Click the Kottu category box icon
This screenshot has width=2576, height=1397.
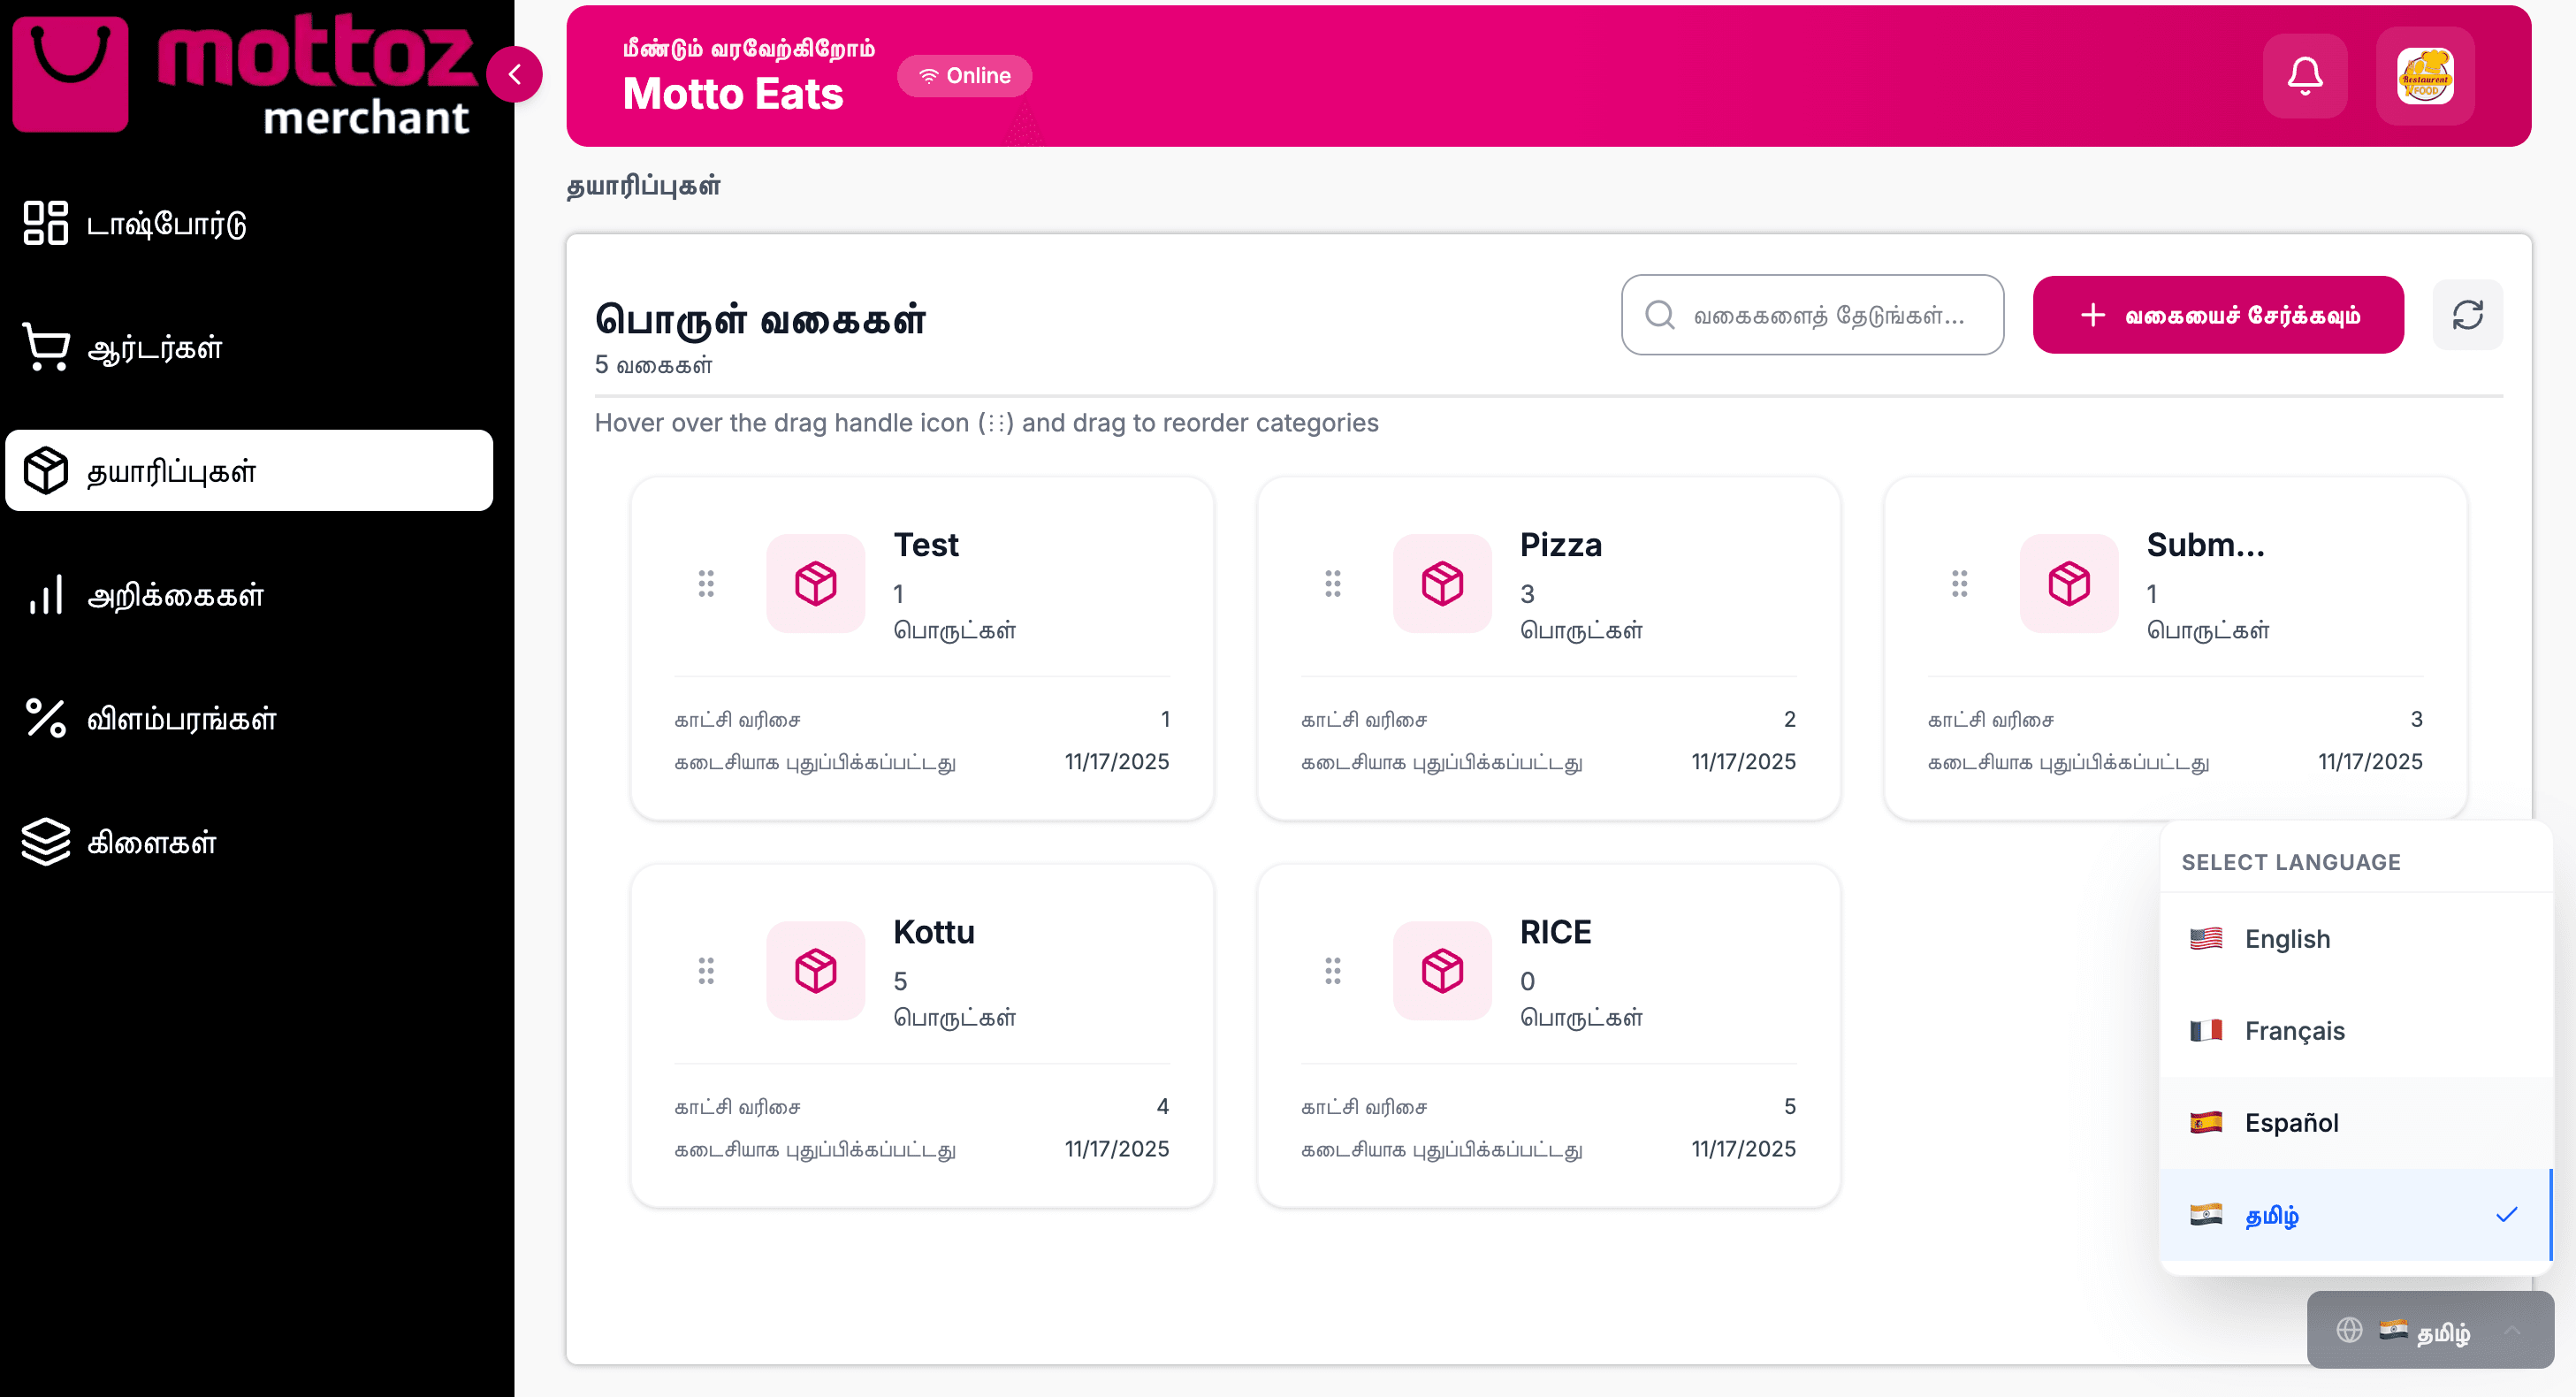point(816,970)
